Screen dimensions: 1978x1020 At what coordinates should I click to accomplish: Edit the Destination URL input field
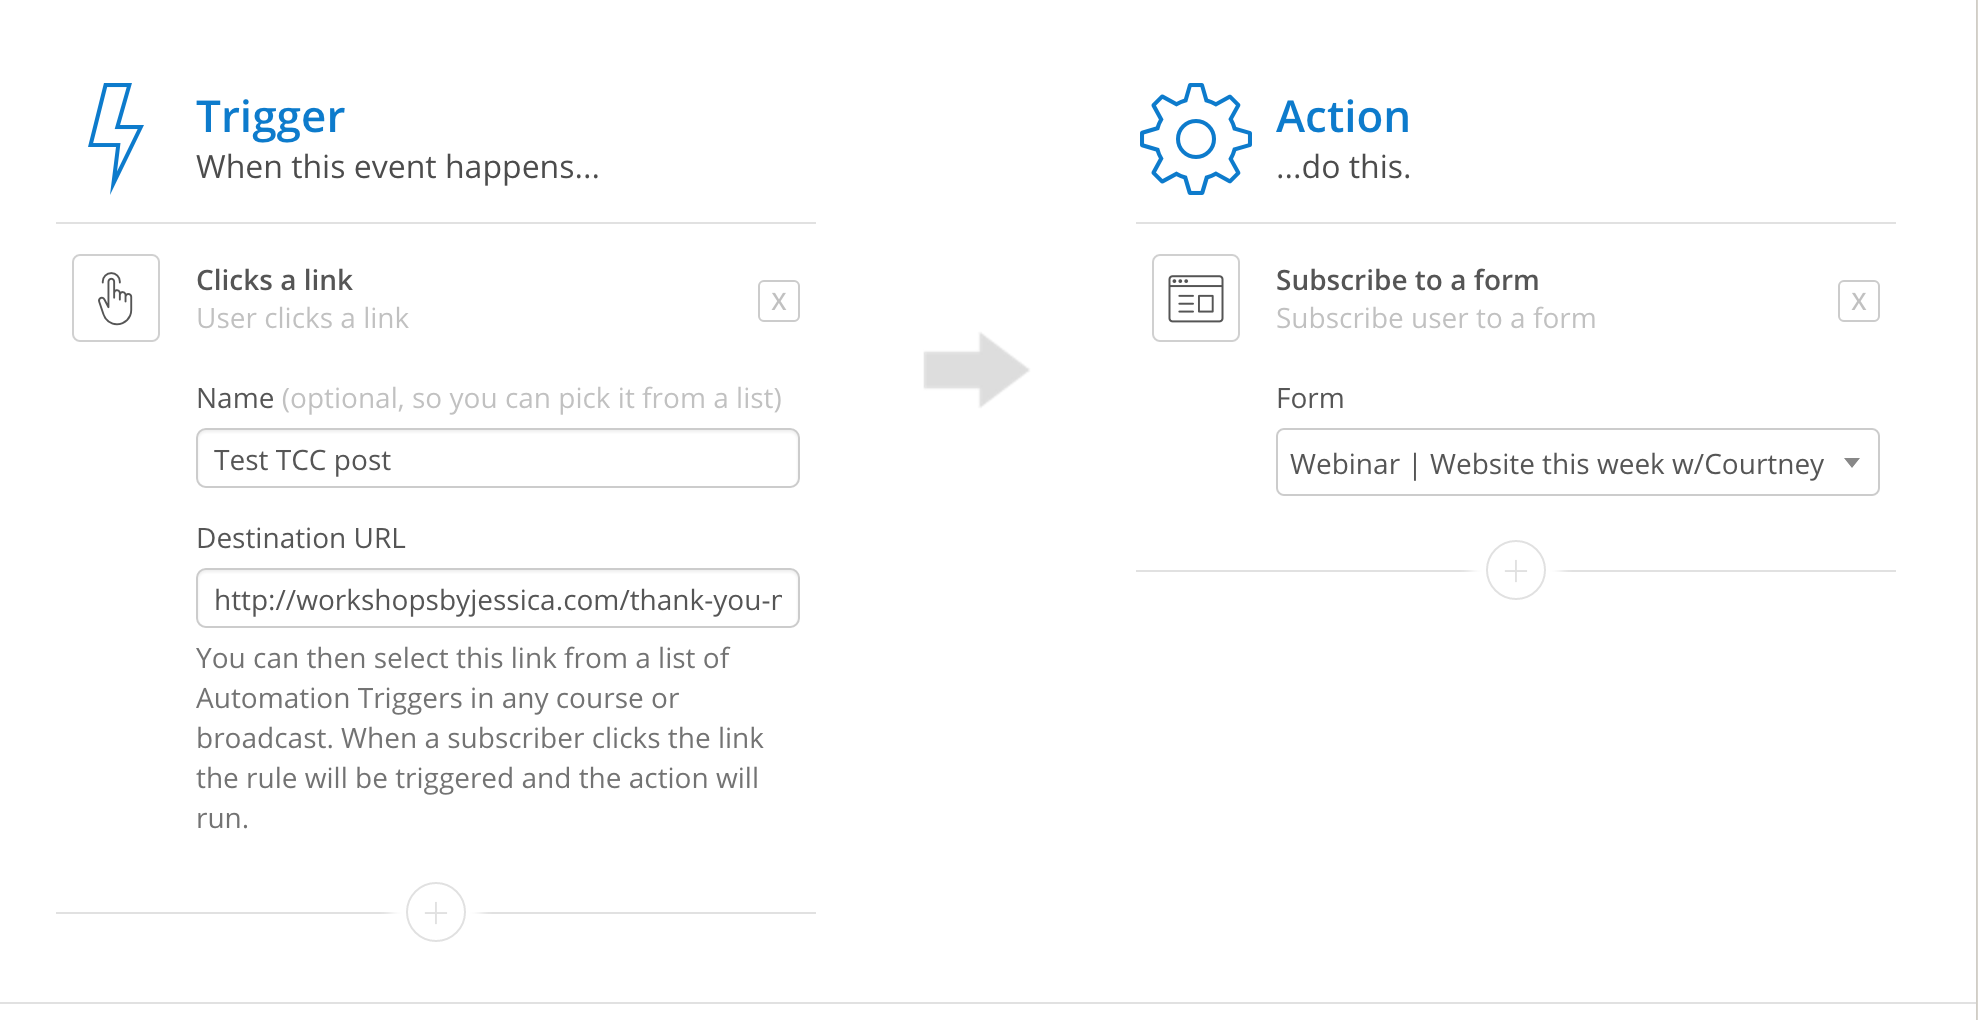[x=498, y=598]
